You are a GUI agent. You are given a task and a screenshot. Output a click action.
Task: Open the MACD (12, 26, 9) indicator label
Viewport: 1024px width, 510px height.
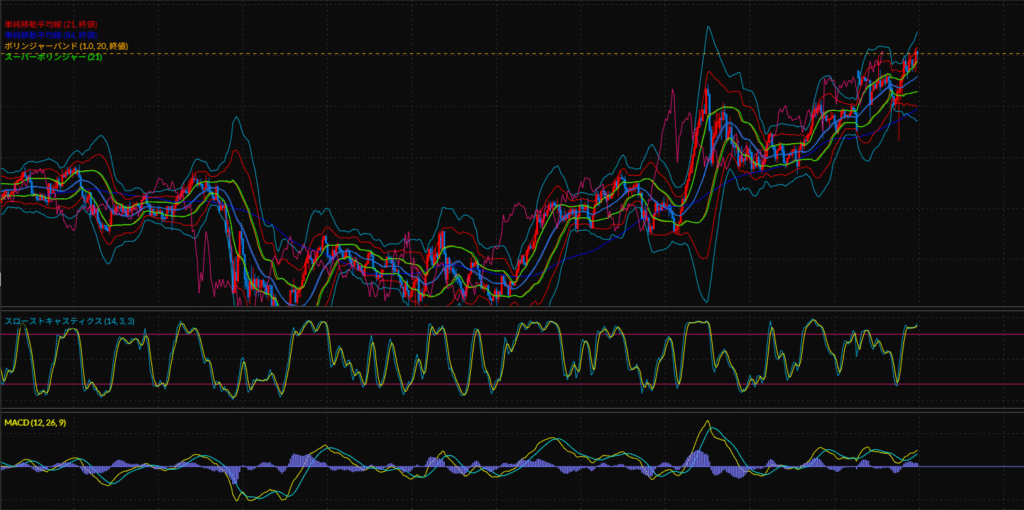tap(35, 423)
